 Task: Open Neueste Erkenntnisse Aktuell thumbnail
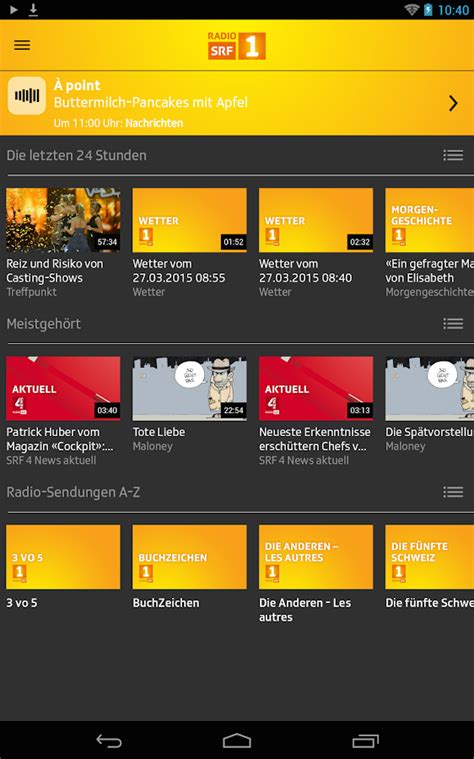316,388
